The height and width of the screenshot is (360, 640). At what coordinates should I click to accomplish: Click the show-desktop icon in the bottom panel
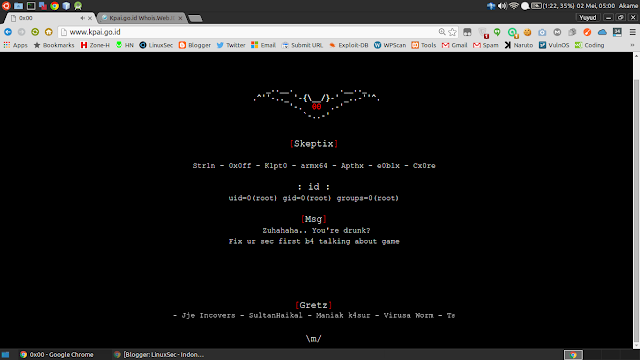coord(5,355)
